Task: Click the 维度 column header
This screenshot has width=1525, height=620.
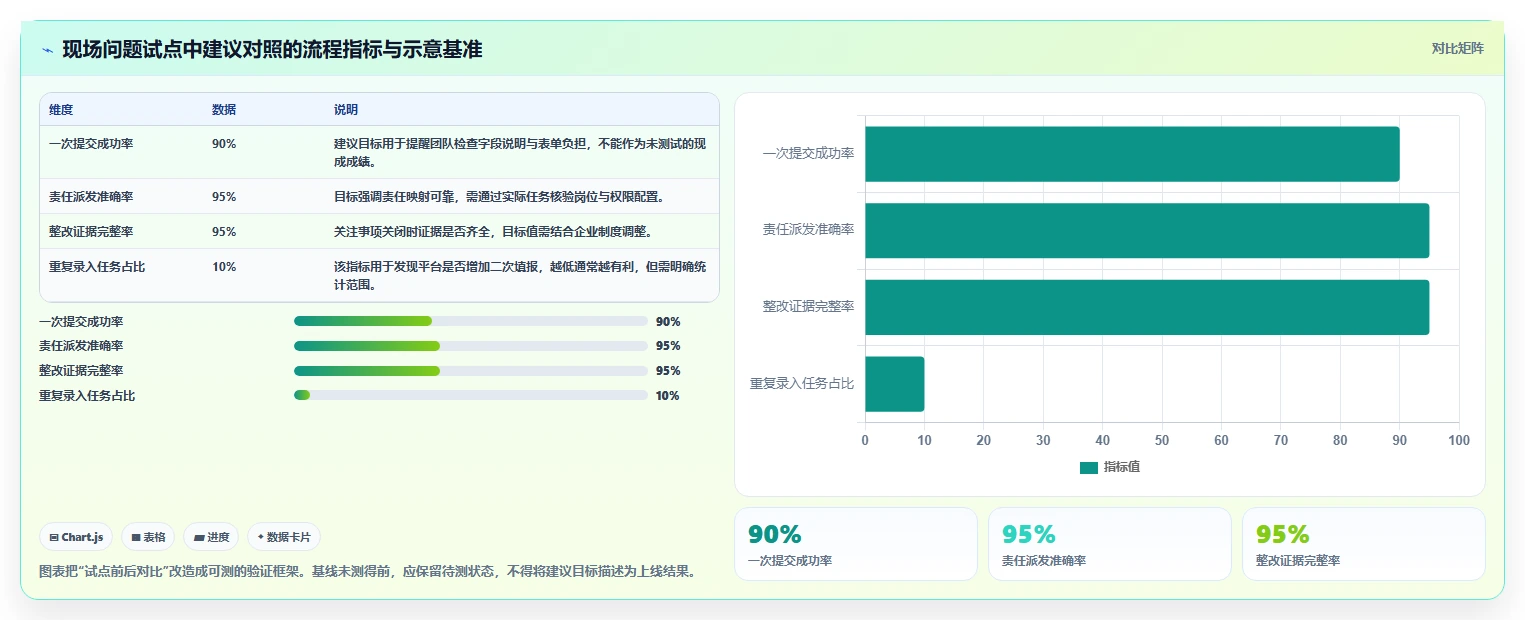Action: pyautogui.click(x=61, y=110)
